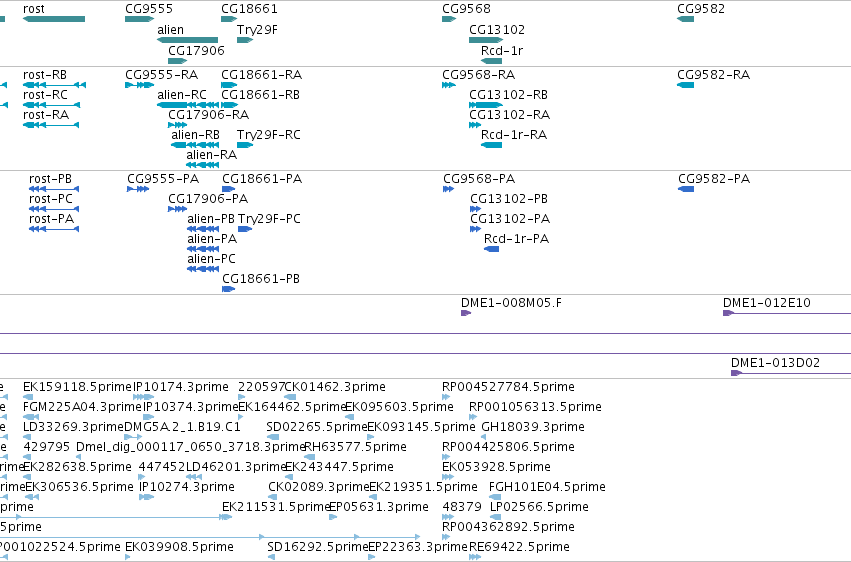The height and width of the screenshot is (562, 851).
Task: Click transcript CG18661-RA label
Action: [x=262, y=75]
